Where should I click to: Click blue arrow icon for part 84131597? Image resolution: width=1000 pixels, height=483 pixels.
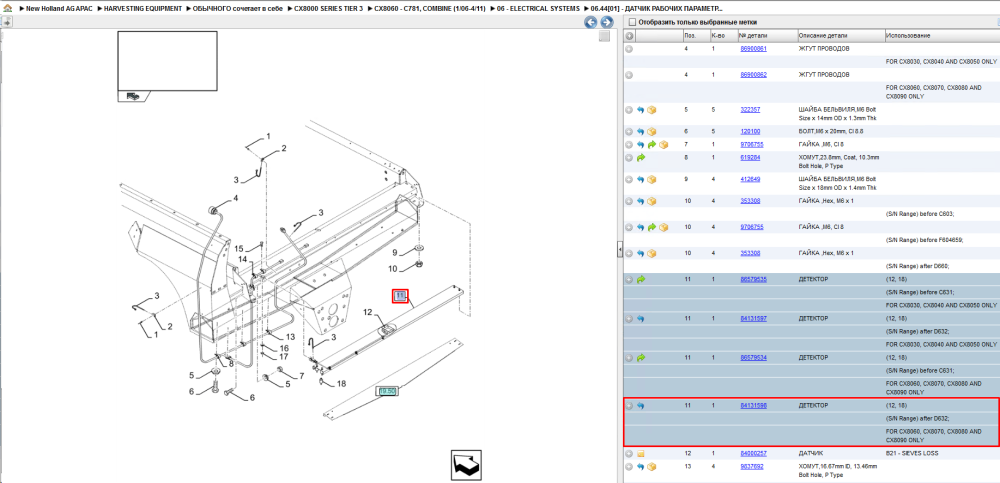(641, 318)
